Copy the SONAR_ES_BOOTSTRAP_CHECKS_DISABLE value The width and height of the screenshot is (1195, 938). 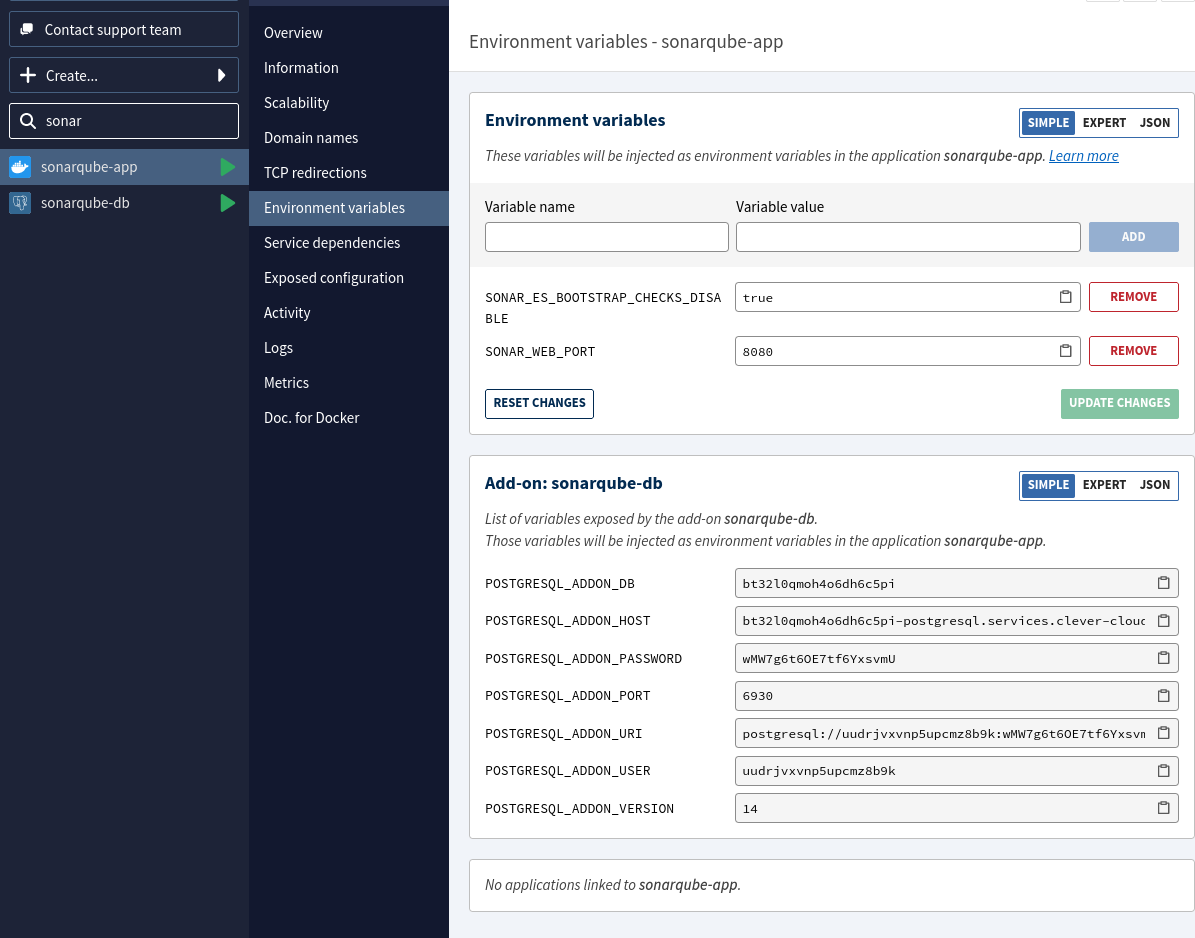pyautogui.click(x=1065, y=296)
